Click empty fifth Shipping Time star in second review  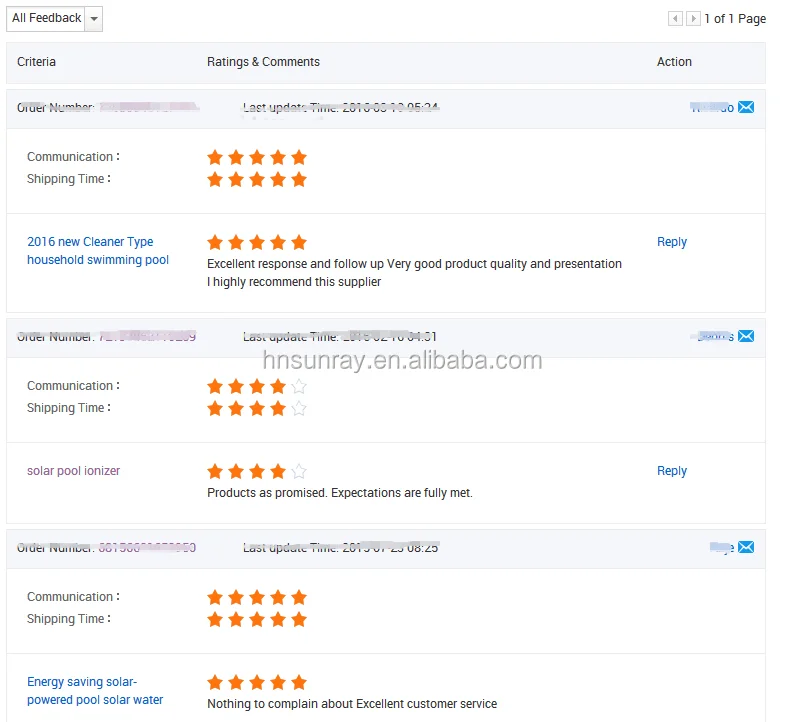click(299, 408)
